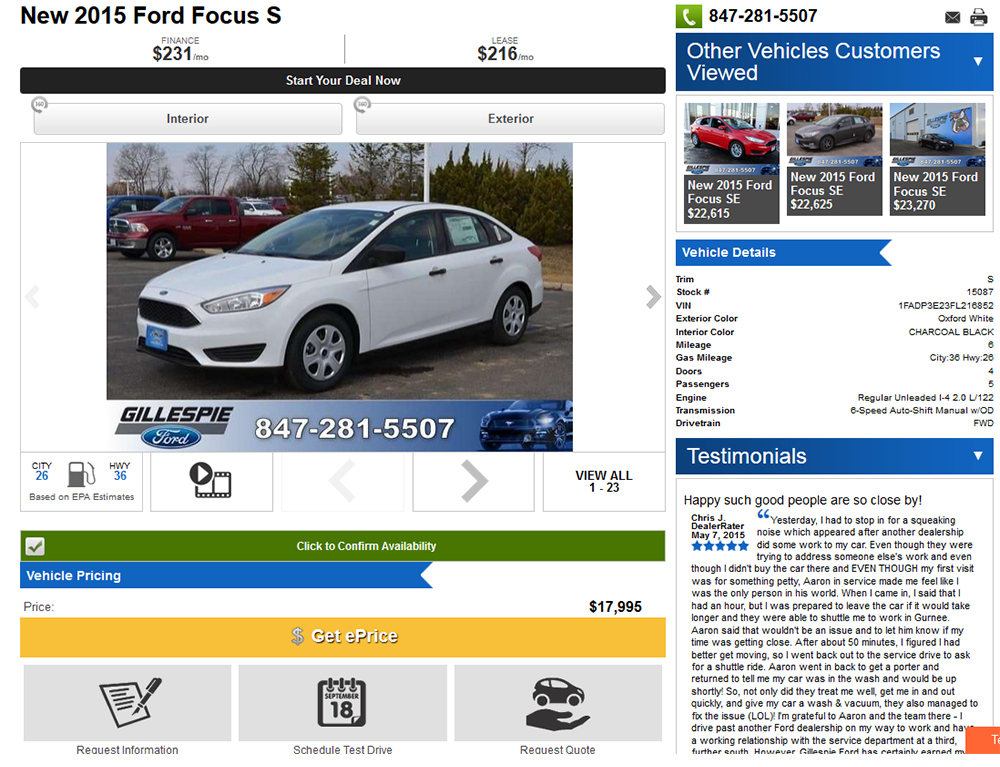Viewport: 1000px width, 767px height.
Task: Advance thumbnail strip with the right chevron
Action: 474,481
